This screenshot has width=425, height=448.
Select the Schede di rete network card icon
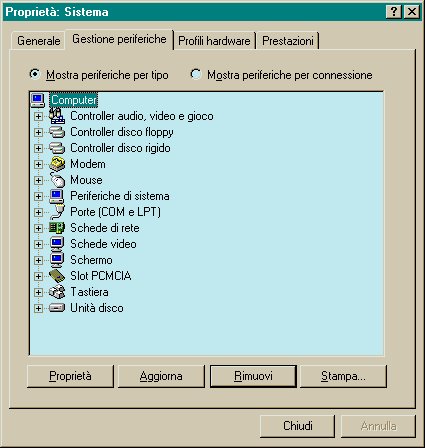click(57, 228)
